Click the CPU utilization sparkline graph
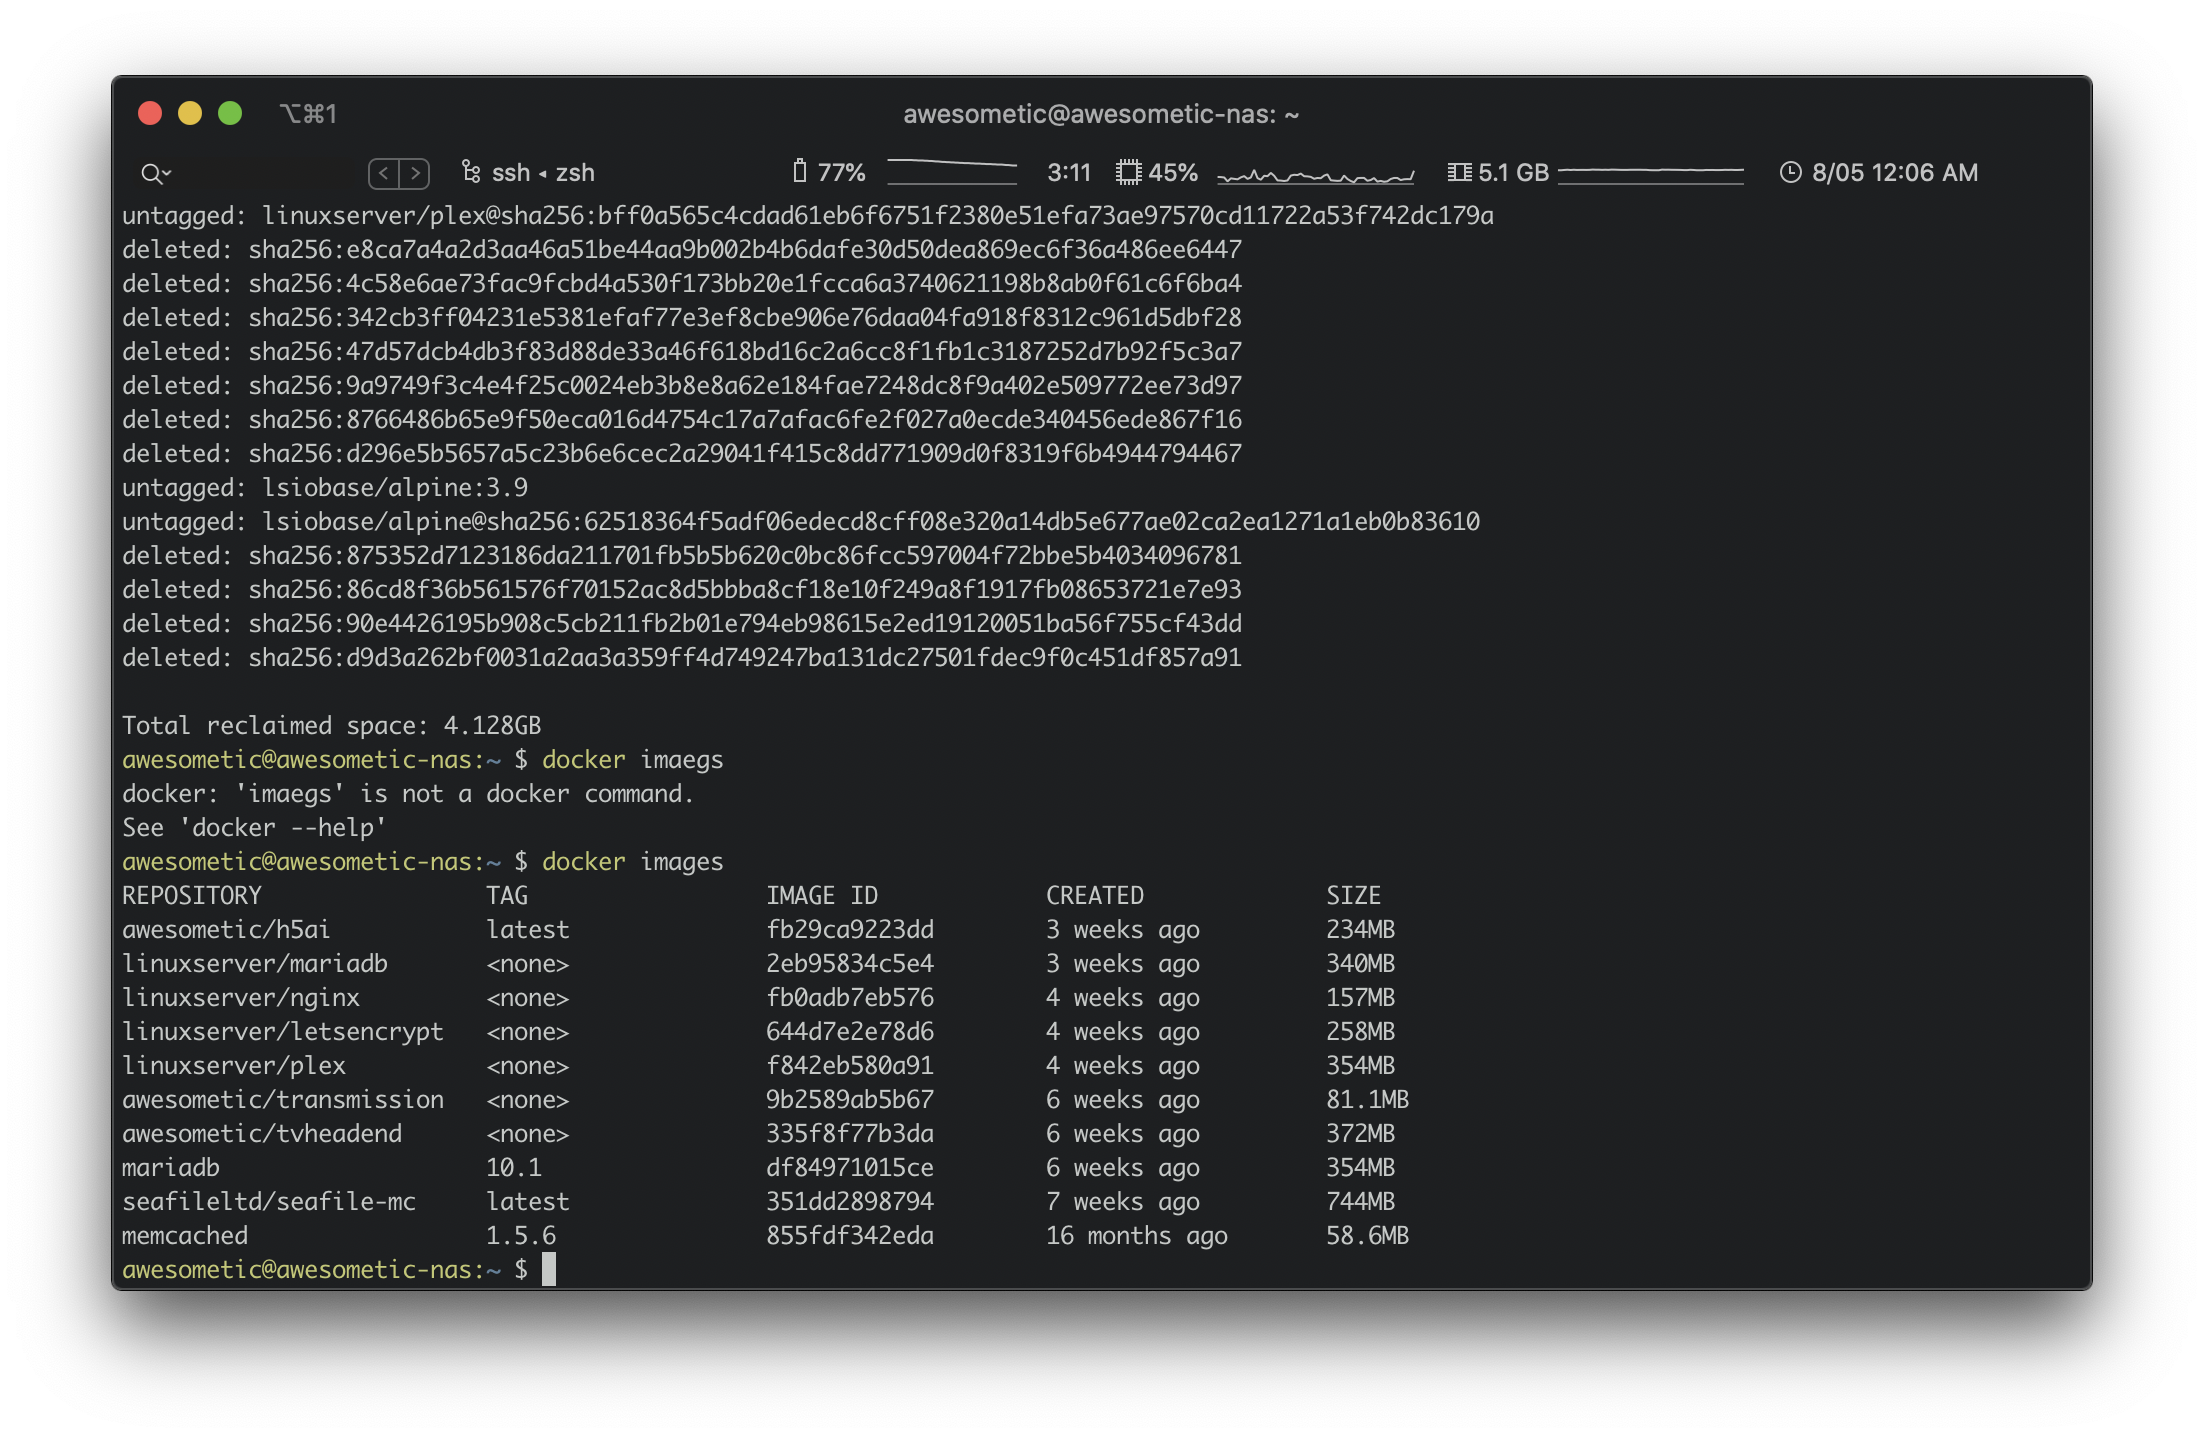2204x1438 pixels. click(1315, 175)
